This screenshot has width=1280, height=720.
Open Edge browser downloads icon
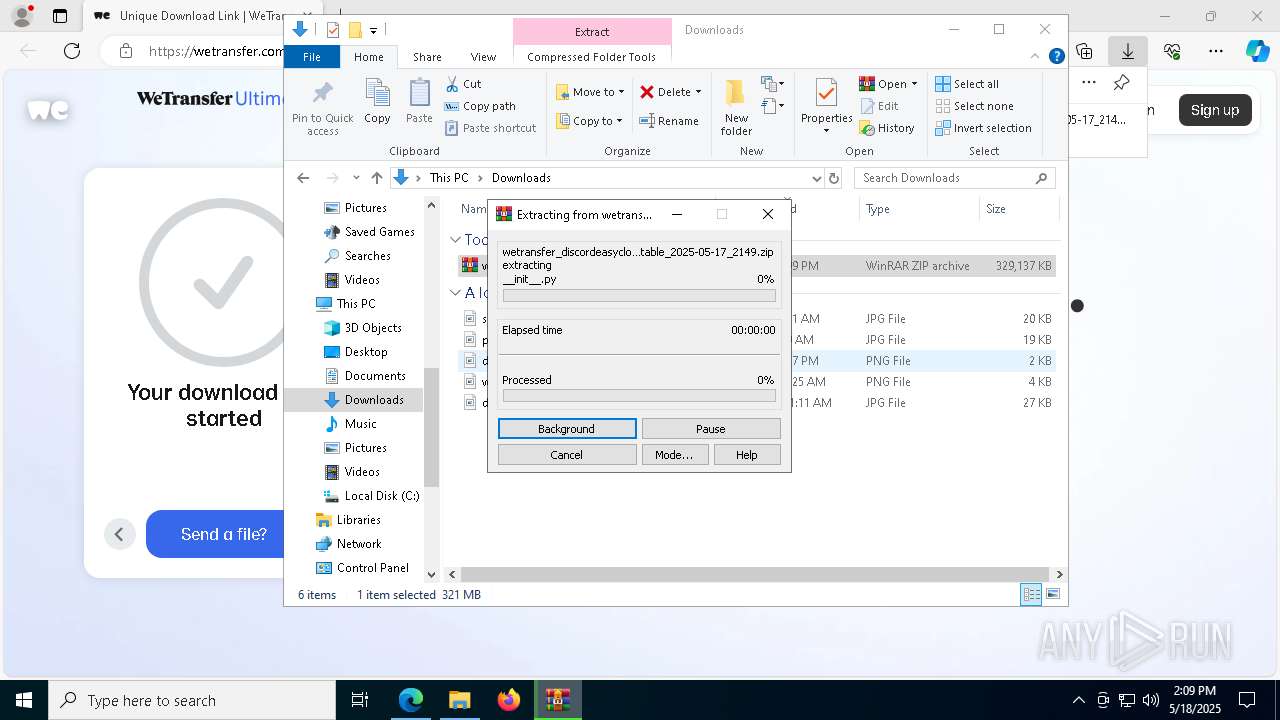tap(1128, 51)
